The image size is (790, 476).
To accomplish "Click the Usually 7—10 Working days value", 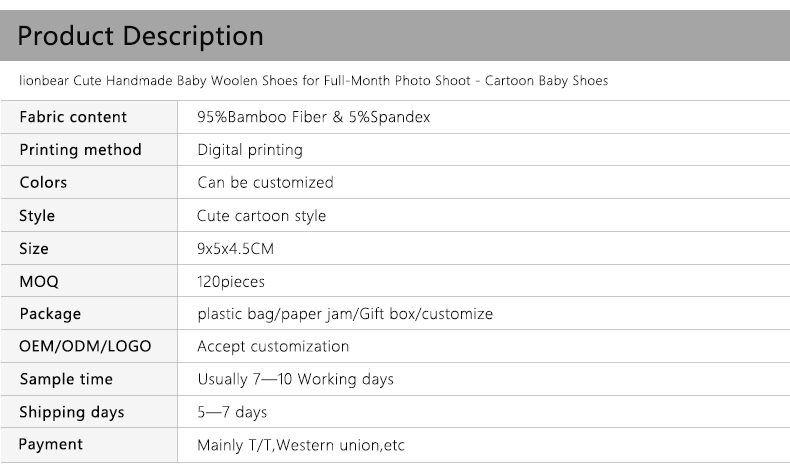I will (295, 380).
